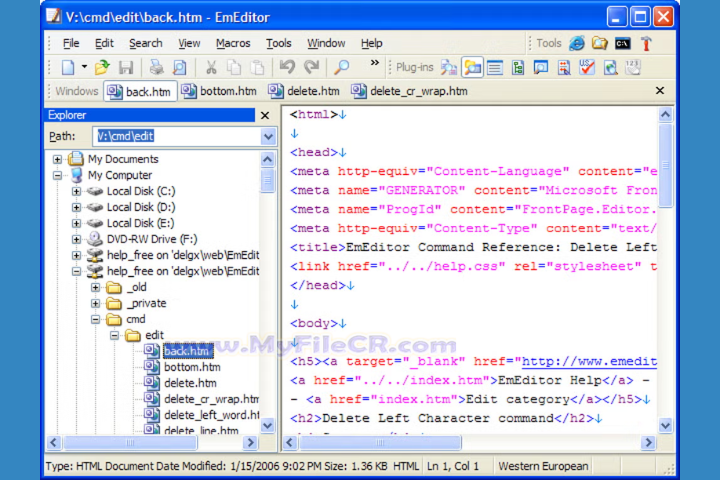Switch to the delete_cr_wrap.htm tab
Image resolution: width=720 pixels, height=480 pixels.
tap(410, 91)
